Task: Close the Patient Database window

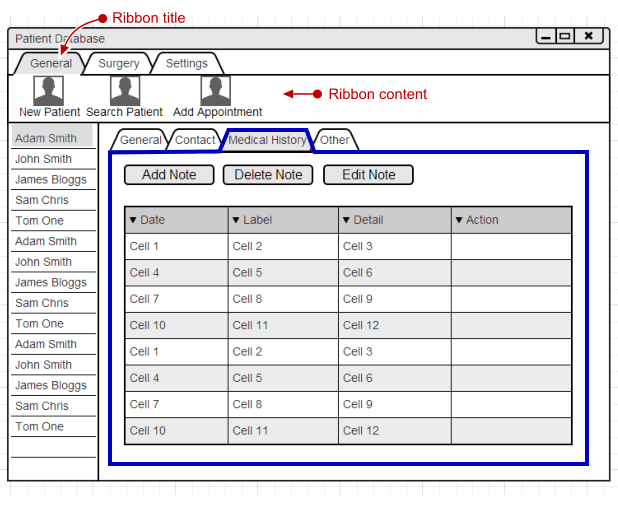Action: [x=589, y=36]
